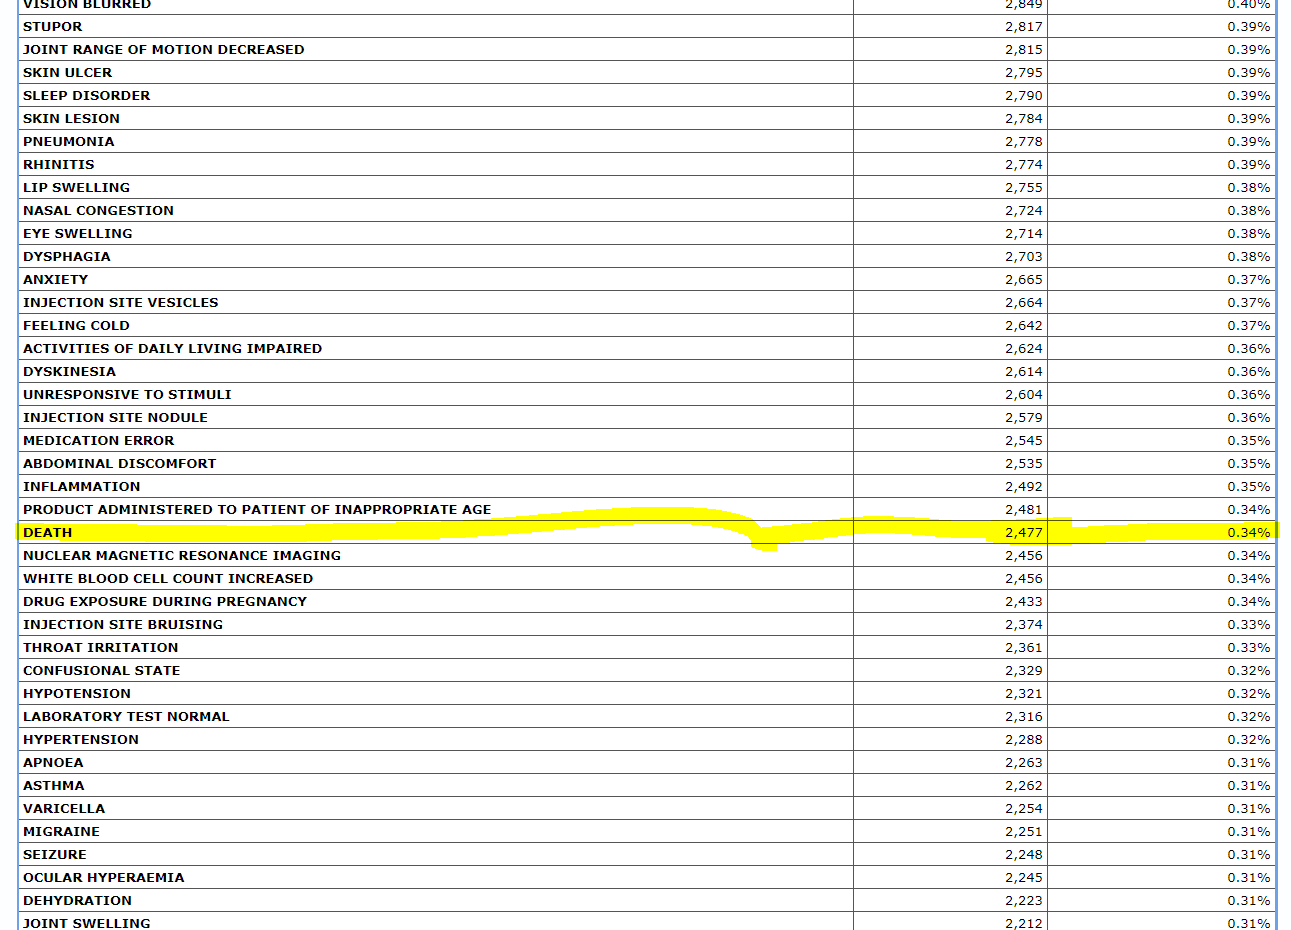Viewport: 1291px width, 930px height.
Task: Select the SKIN LESION symptom
Action: pyautogui.click(x=72, y=119)
